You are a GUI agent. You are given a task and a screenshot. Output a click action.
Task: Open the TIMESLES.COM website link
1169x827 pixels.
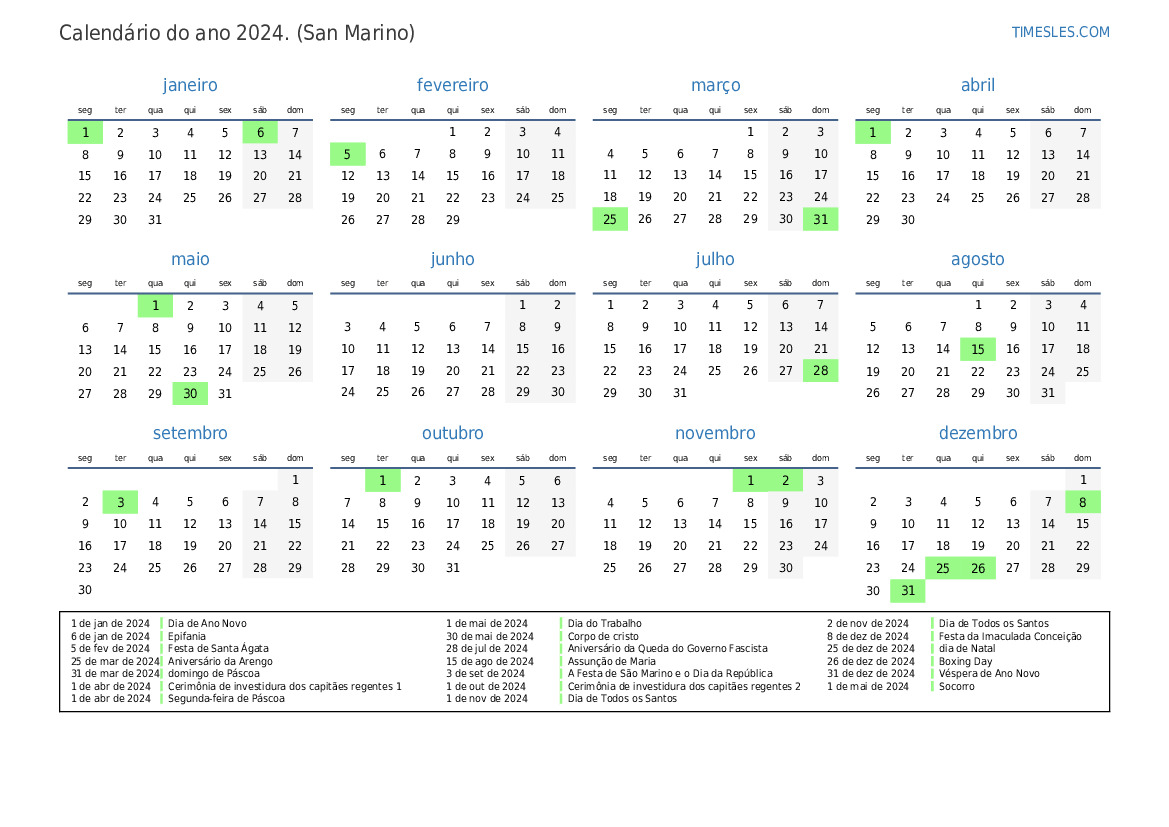[x=1059, y=32]
